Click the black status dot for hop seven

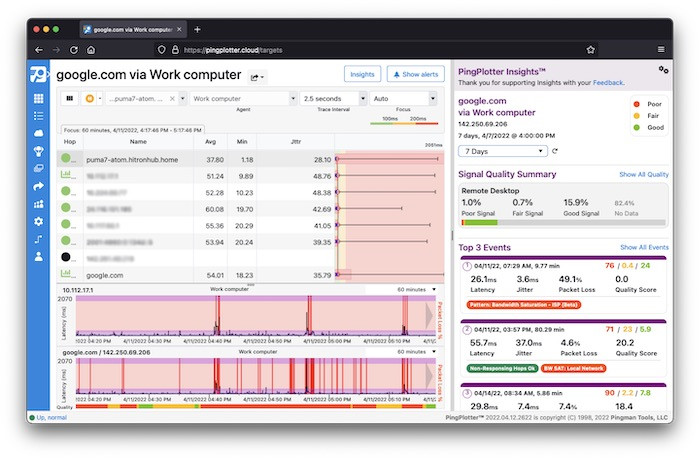66,257
